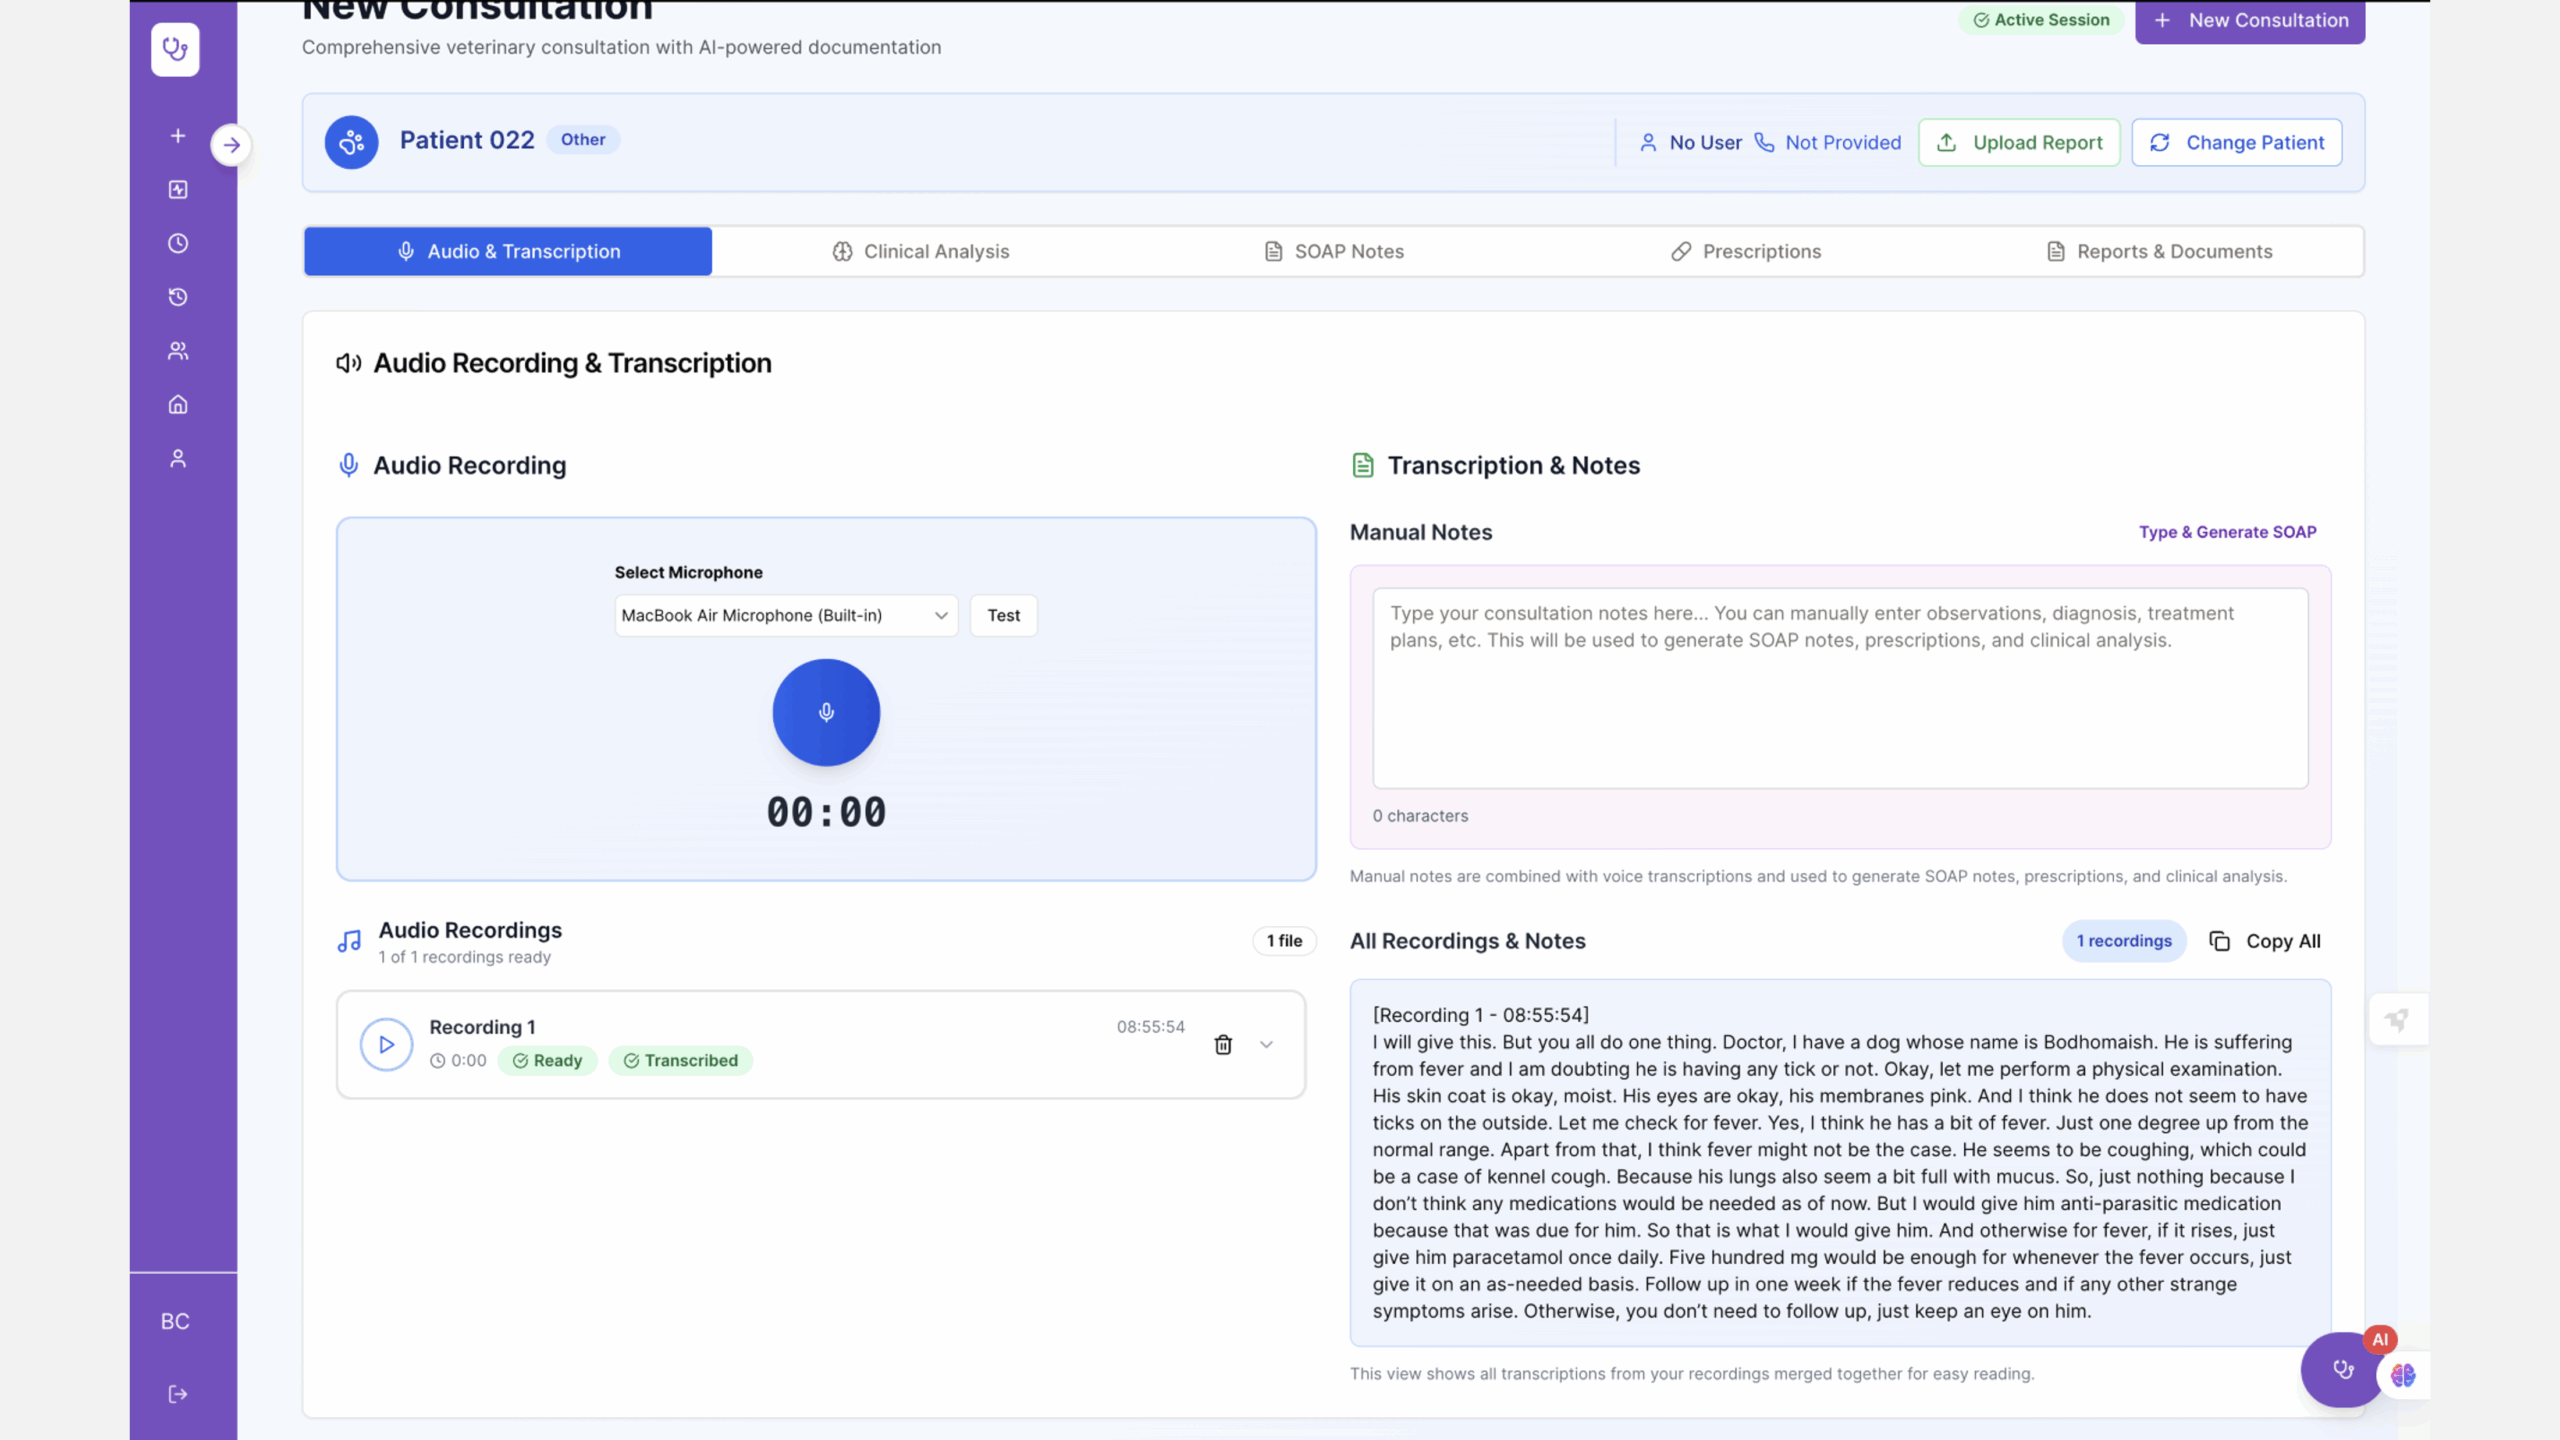
Task: Click the Type & Generate SOAP link
Action: click(x=2227, y=532)
